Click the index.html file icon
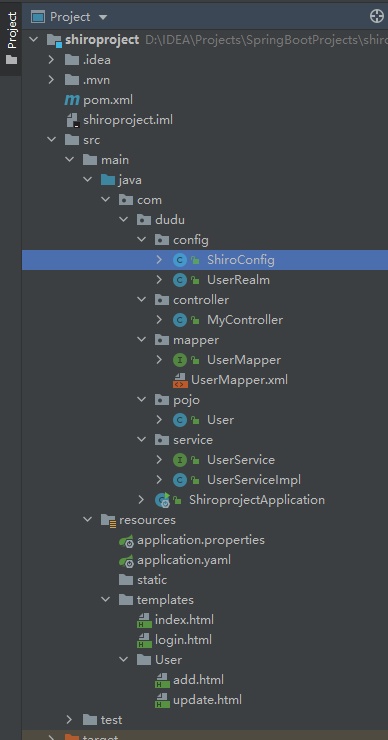The image size is (388, 740). (144, 620)
